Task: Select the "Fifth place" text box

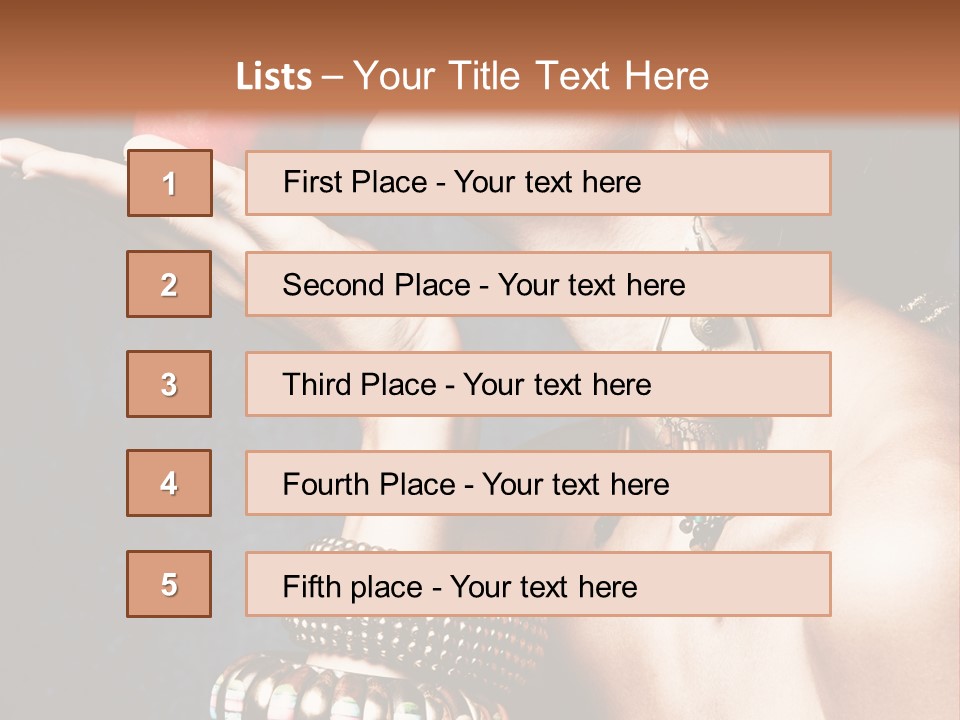Action: [x=538, y=585]
